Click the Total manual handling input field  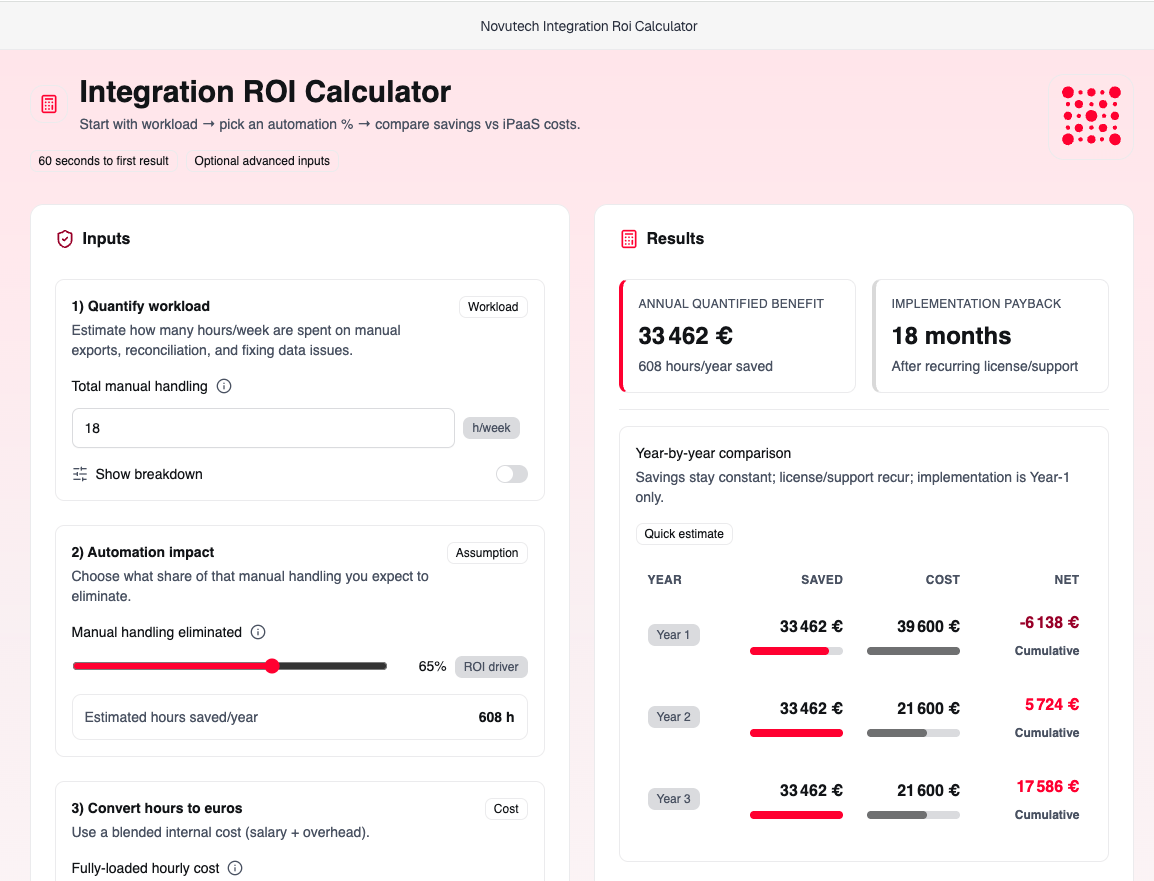pos(263,428)
